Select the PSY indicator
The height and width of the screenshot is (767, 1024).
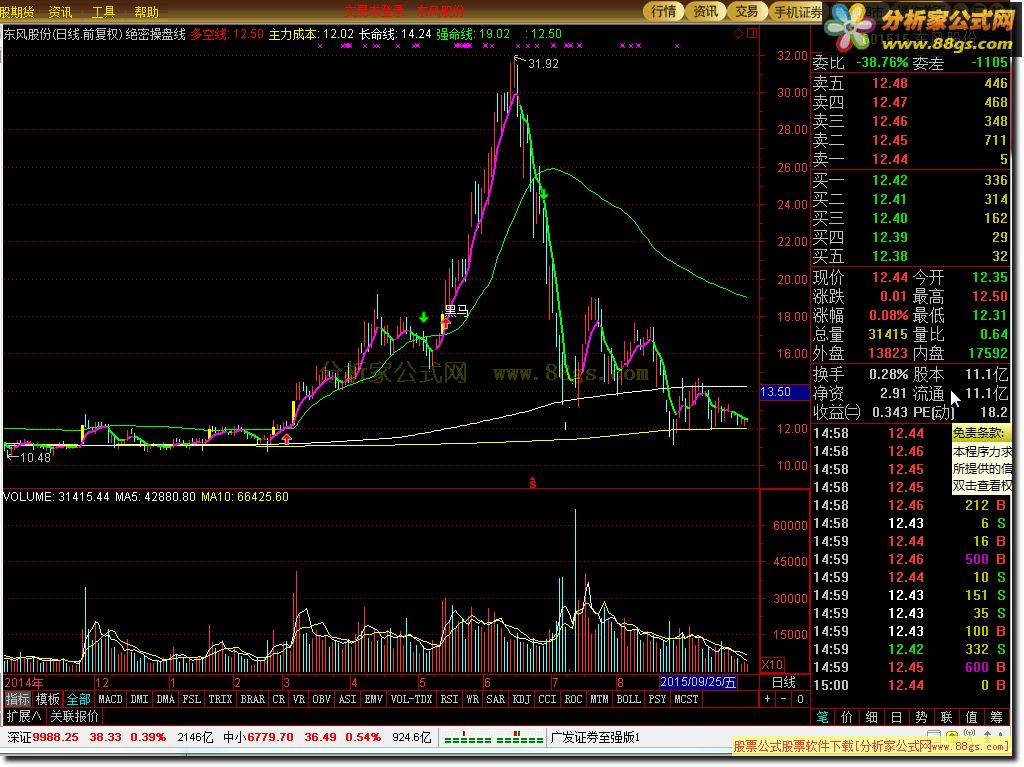pyautogui.click(x=658, y=699)
